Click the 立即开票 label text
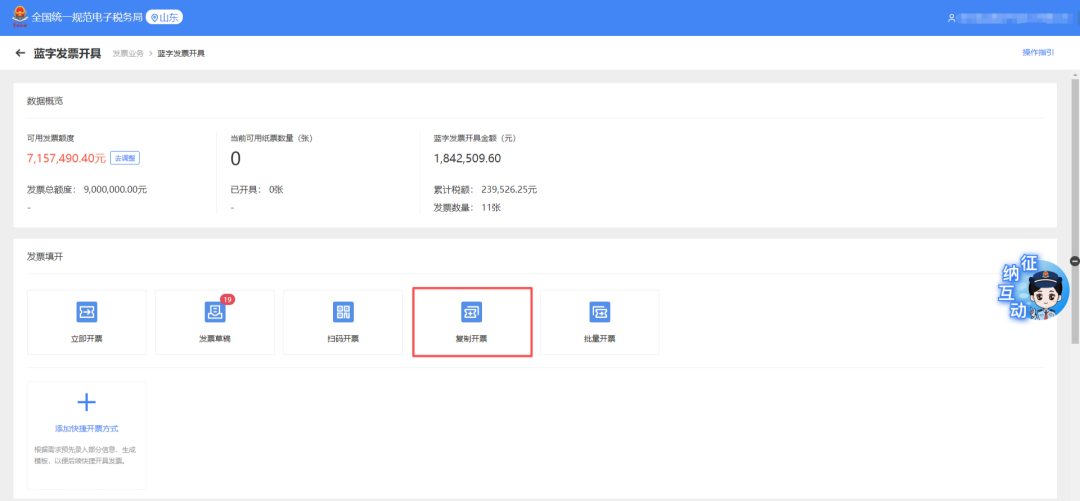Viewport: 1080px width, 501px height. [x=87, y=338]
